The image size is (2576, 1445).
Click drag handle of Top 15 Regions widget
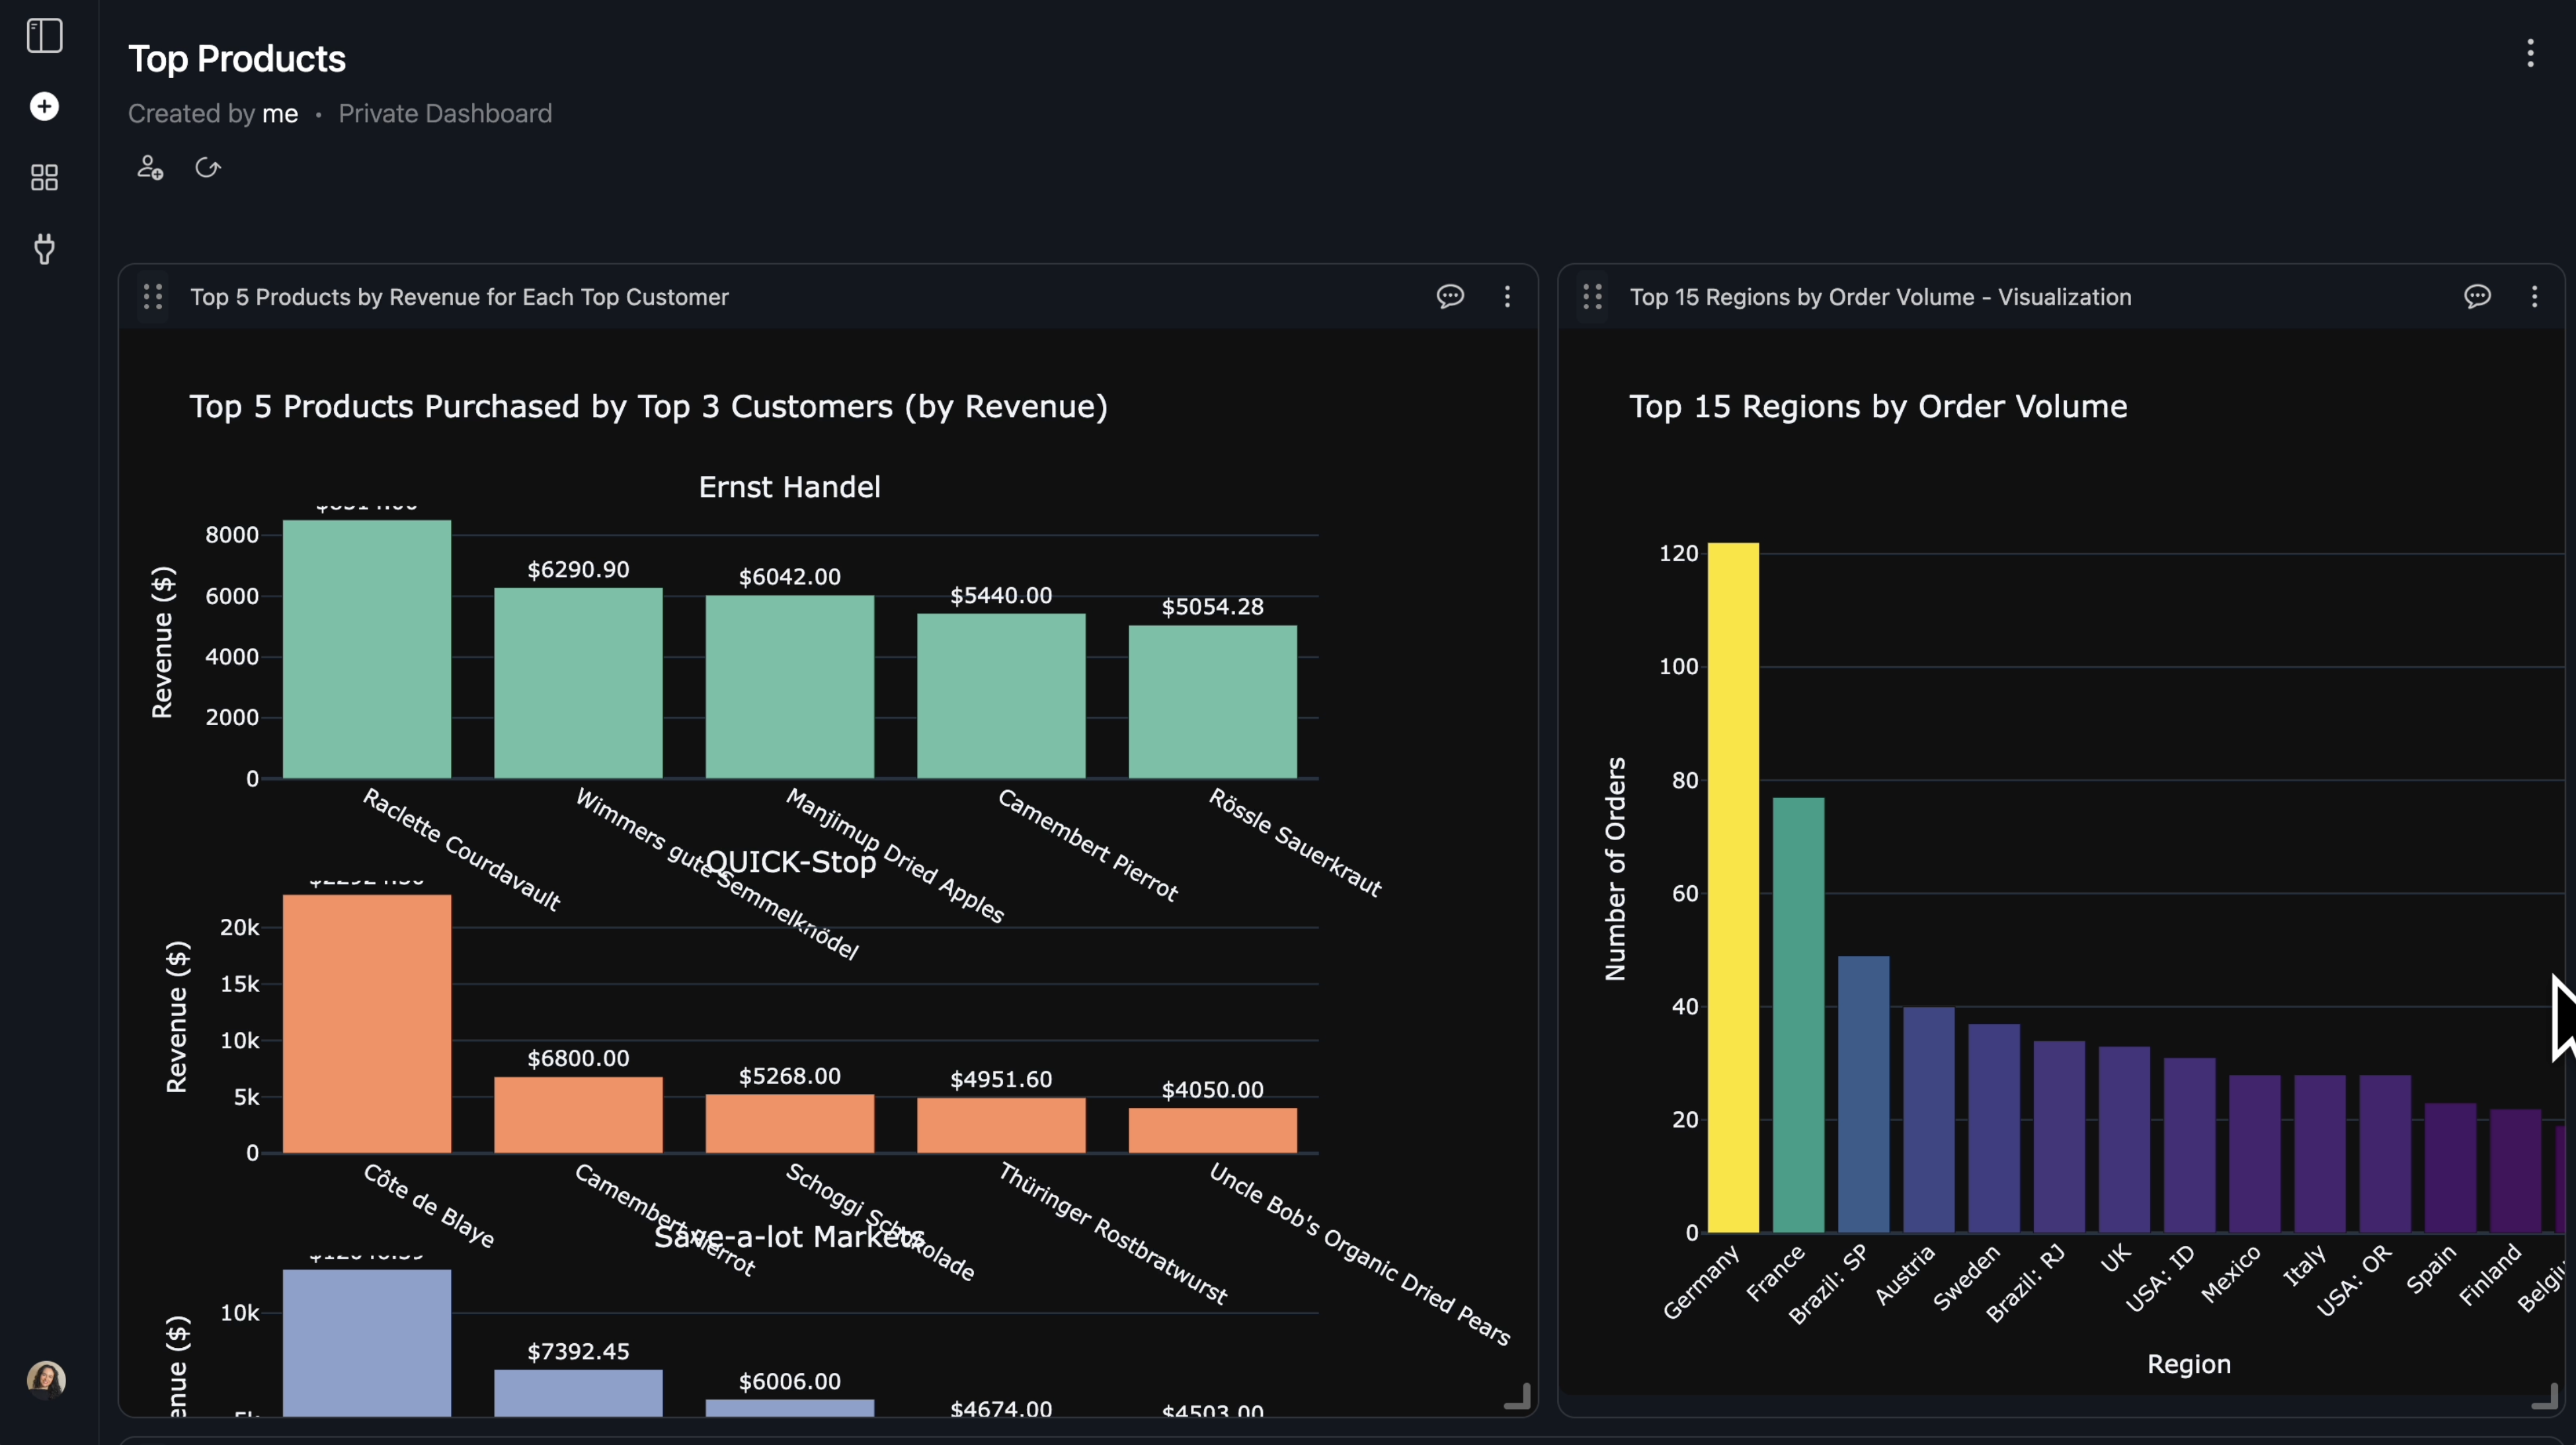[x=1593, y=297]
